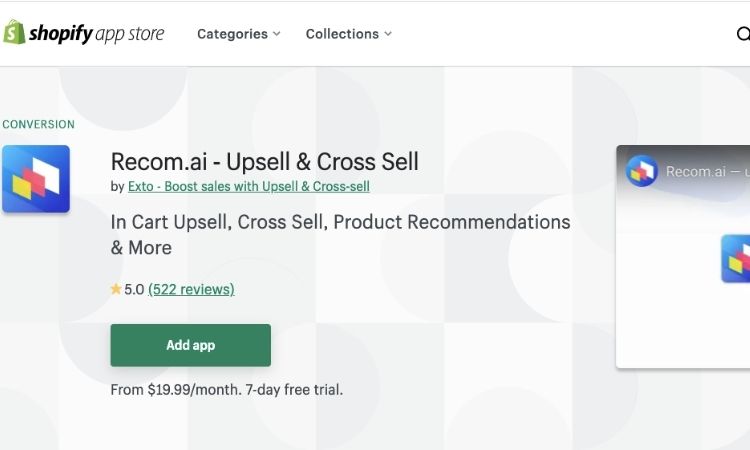Go to the CONVERSION category link
750x450 pixels.
38,124
